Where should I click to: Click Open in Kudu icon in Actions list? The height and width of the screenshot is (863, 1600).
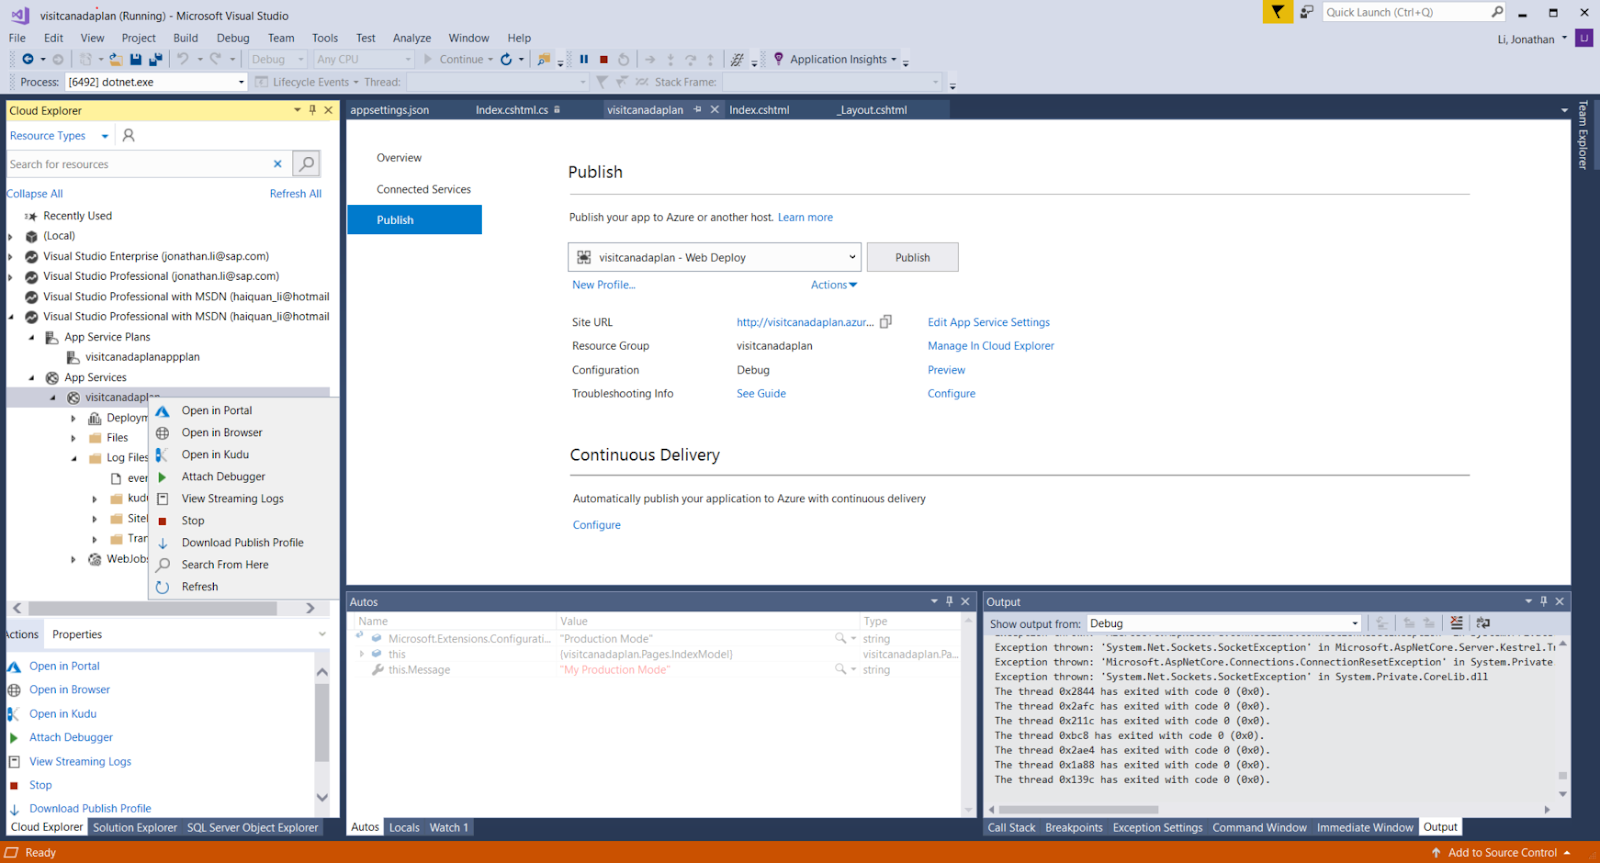click(13, 714)
